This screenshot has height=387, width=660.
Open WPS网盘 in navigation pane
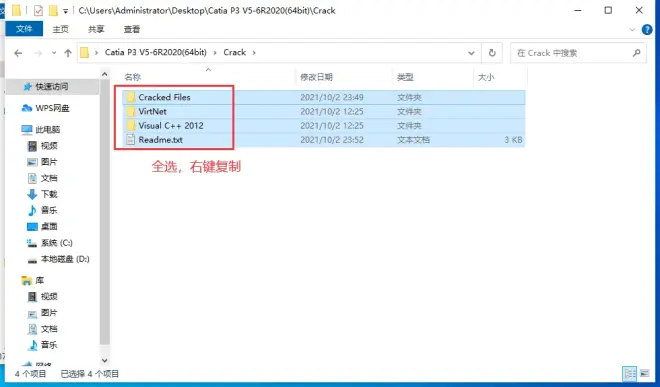coord(52,108)
